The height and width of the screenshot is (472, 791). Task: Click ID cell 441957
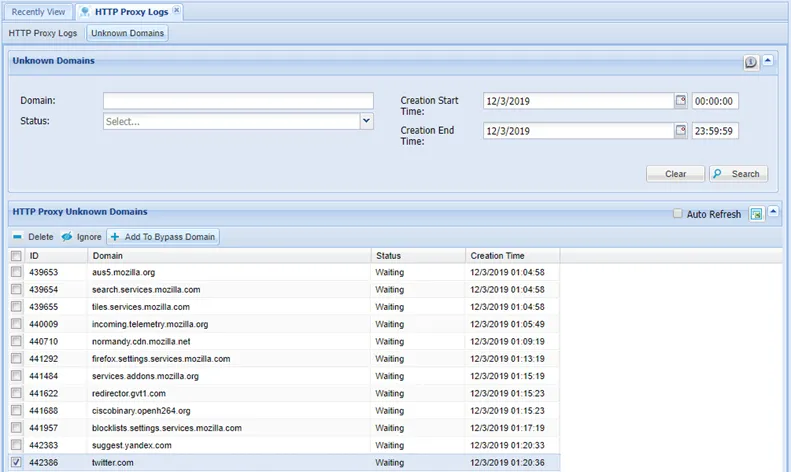point(43,428)
